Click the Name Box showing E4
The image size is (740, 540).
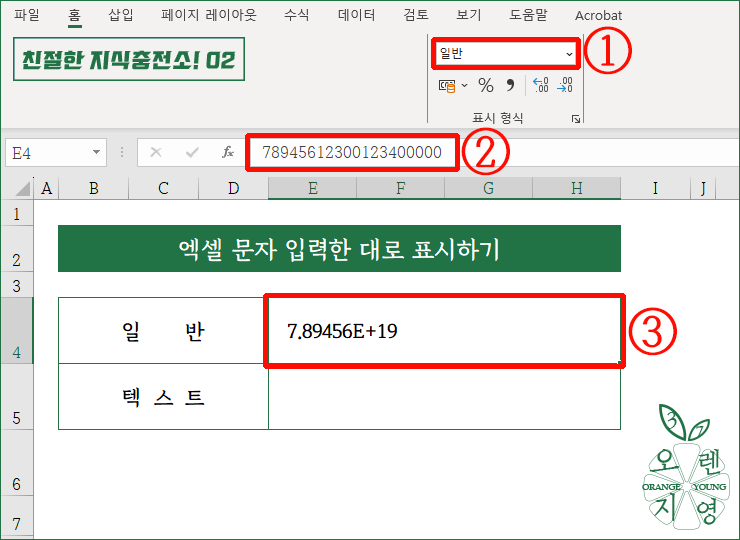tap(47, 152)
